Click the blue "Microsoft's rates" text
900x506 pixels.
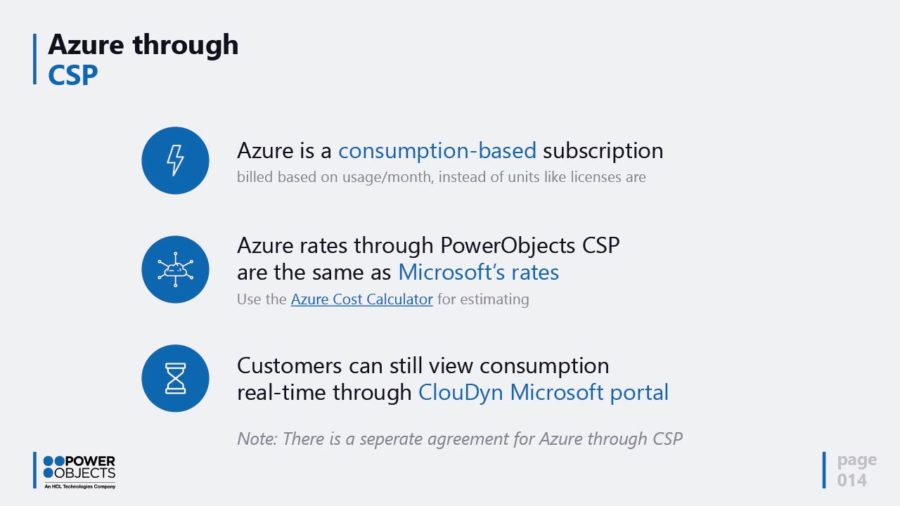(478, 272)
